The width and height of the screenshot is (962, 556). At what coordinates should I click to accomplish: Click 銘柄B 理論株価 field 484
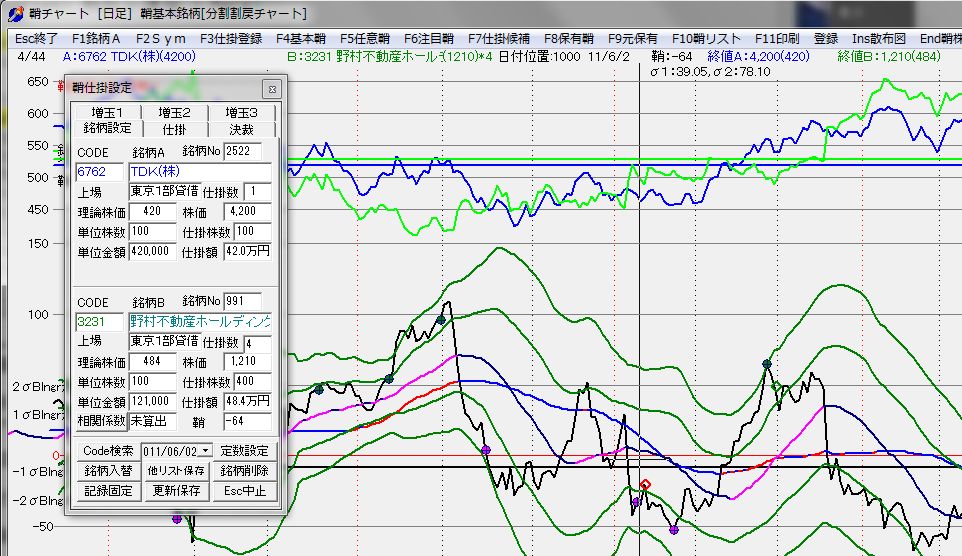(152, 361)
